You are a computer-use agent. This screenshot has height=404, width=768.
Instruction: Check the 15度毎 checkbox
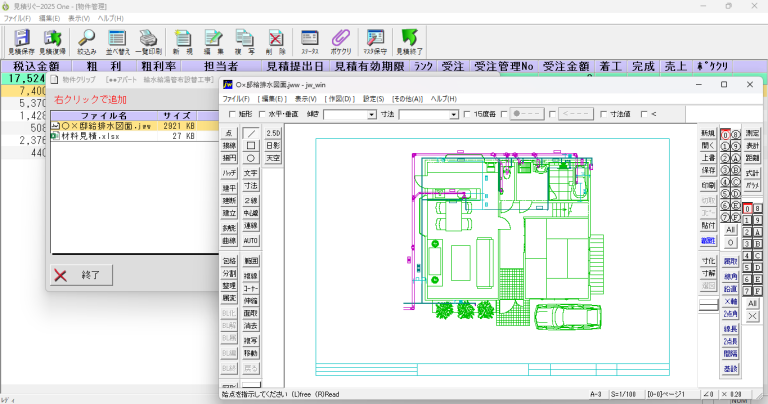pyautogui.click(x=467, y=115)
